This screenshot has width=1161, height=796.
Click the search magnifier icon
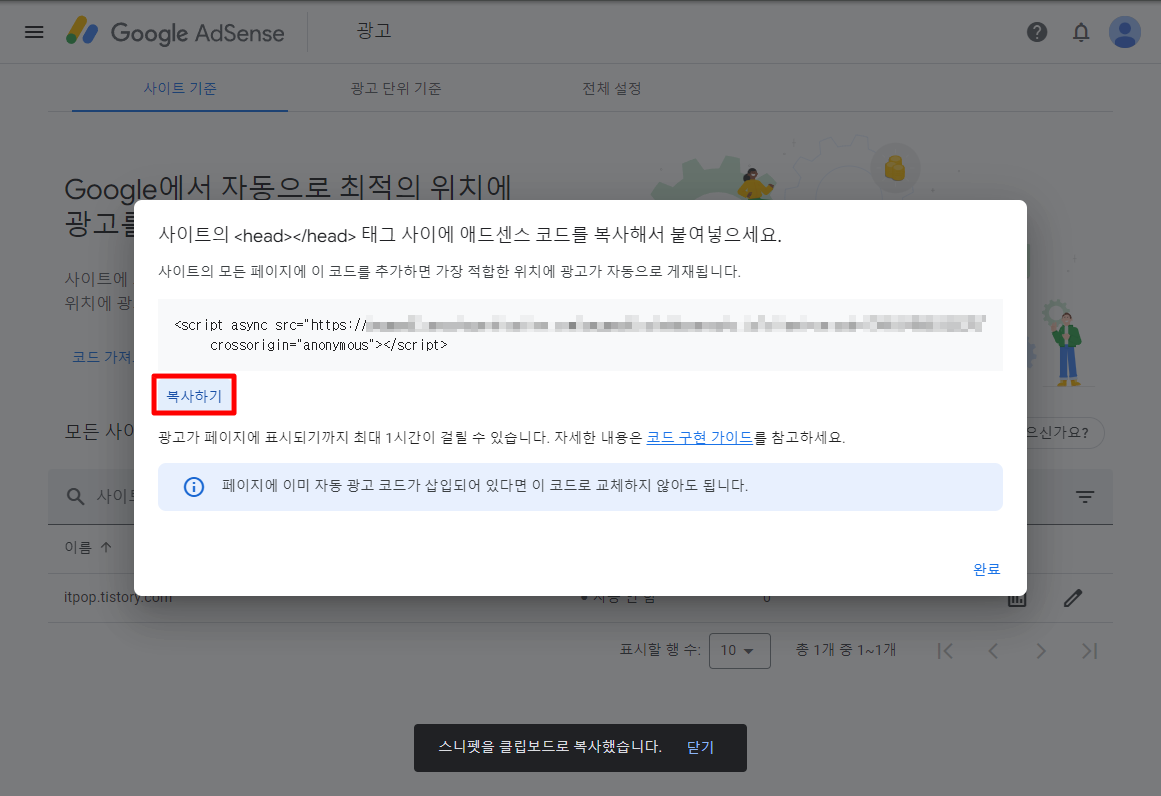pos(76,496)
